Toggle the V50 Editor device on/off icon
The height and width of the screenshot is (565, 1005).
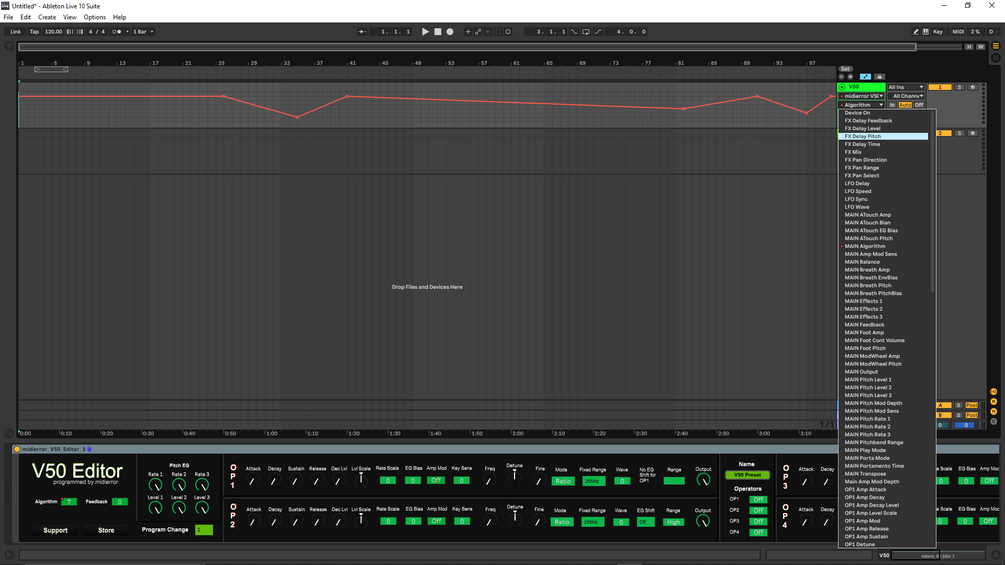coord(17,449)
